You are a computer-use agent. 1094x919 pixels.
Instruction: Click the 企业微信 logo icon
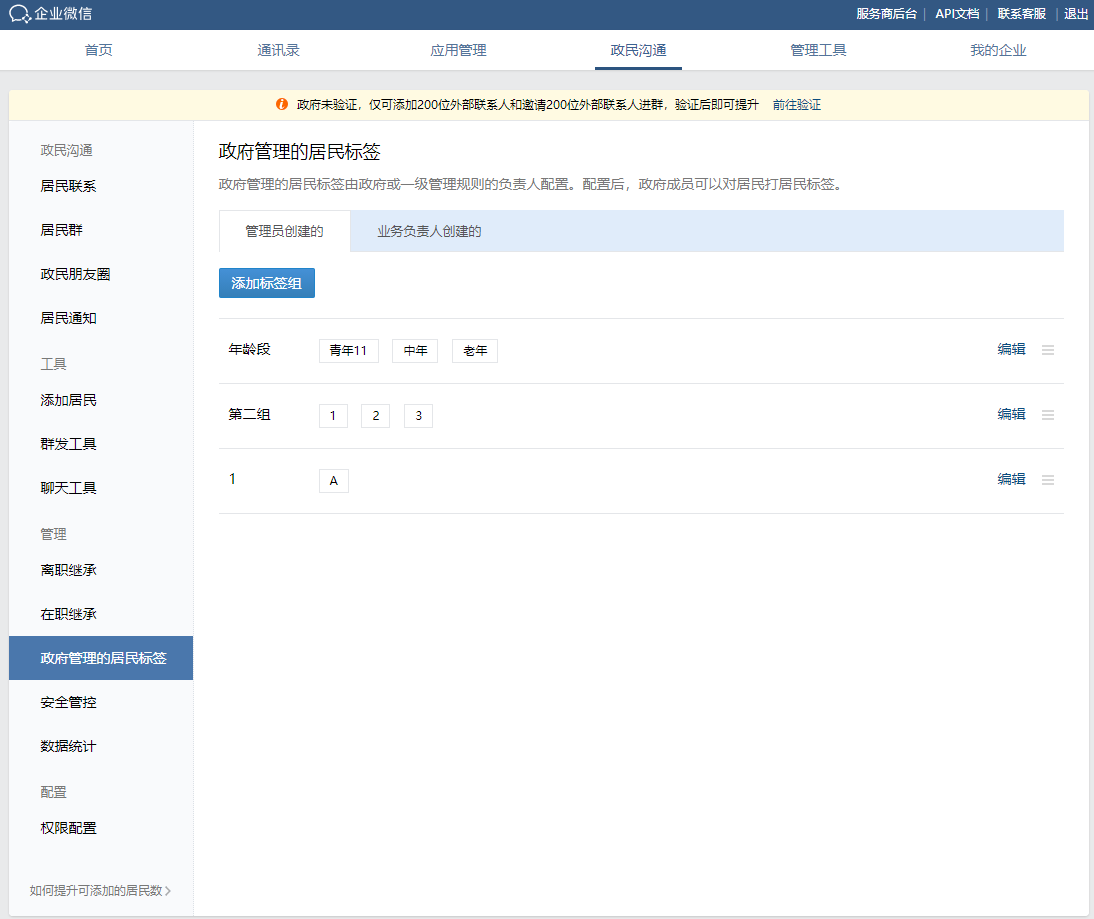20,14
